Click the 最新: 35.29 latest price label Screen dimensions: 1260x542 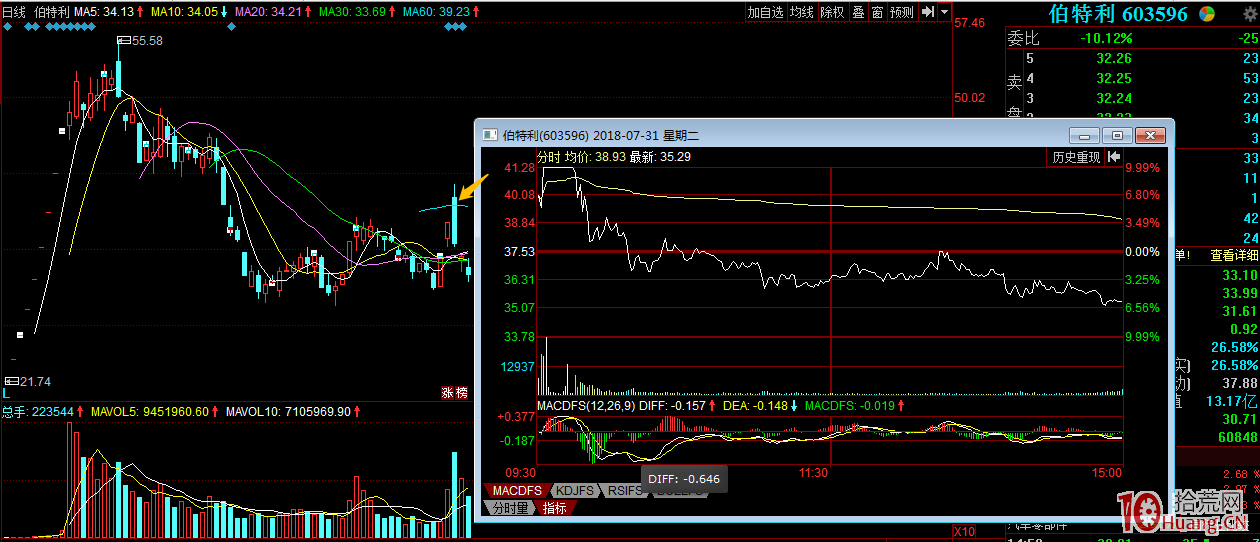pos(660,157)
